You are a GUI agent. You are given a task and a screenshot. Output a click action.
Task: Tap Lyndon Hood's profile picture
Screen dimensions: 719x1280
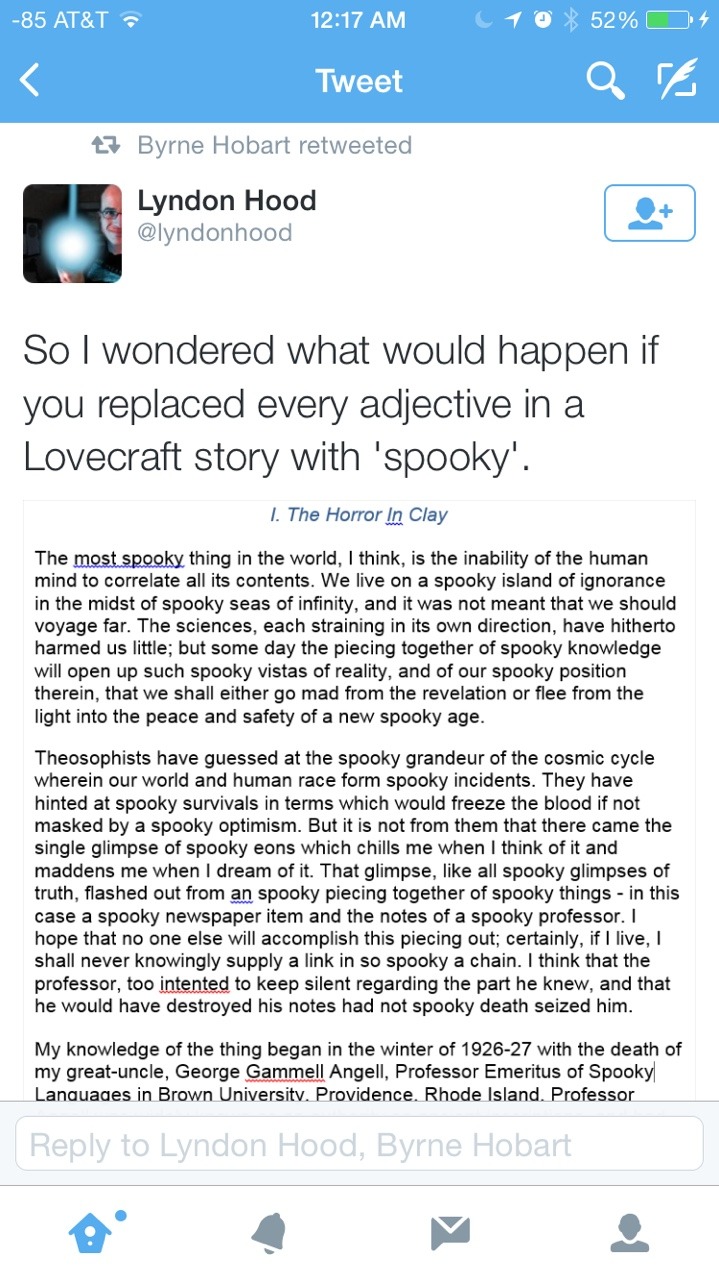pyautogui.click(x=72, y=233)
